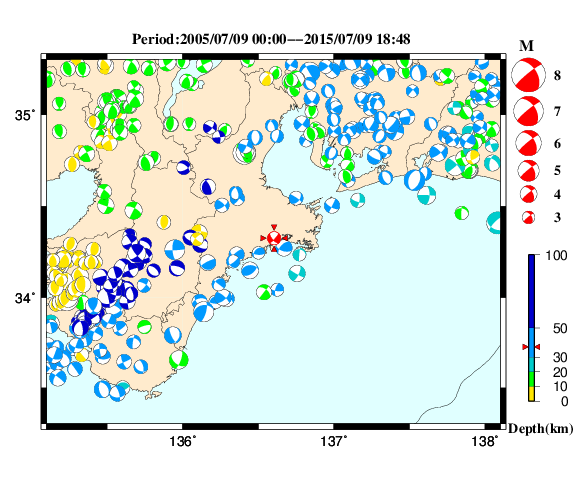Click the depth scale label "100"

(x=556, y=255)
